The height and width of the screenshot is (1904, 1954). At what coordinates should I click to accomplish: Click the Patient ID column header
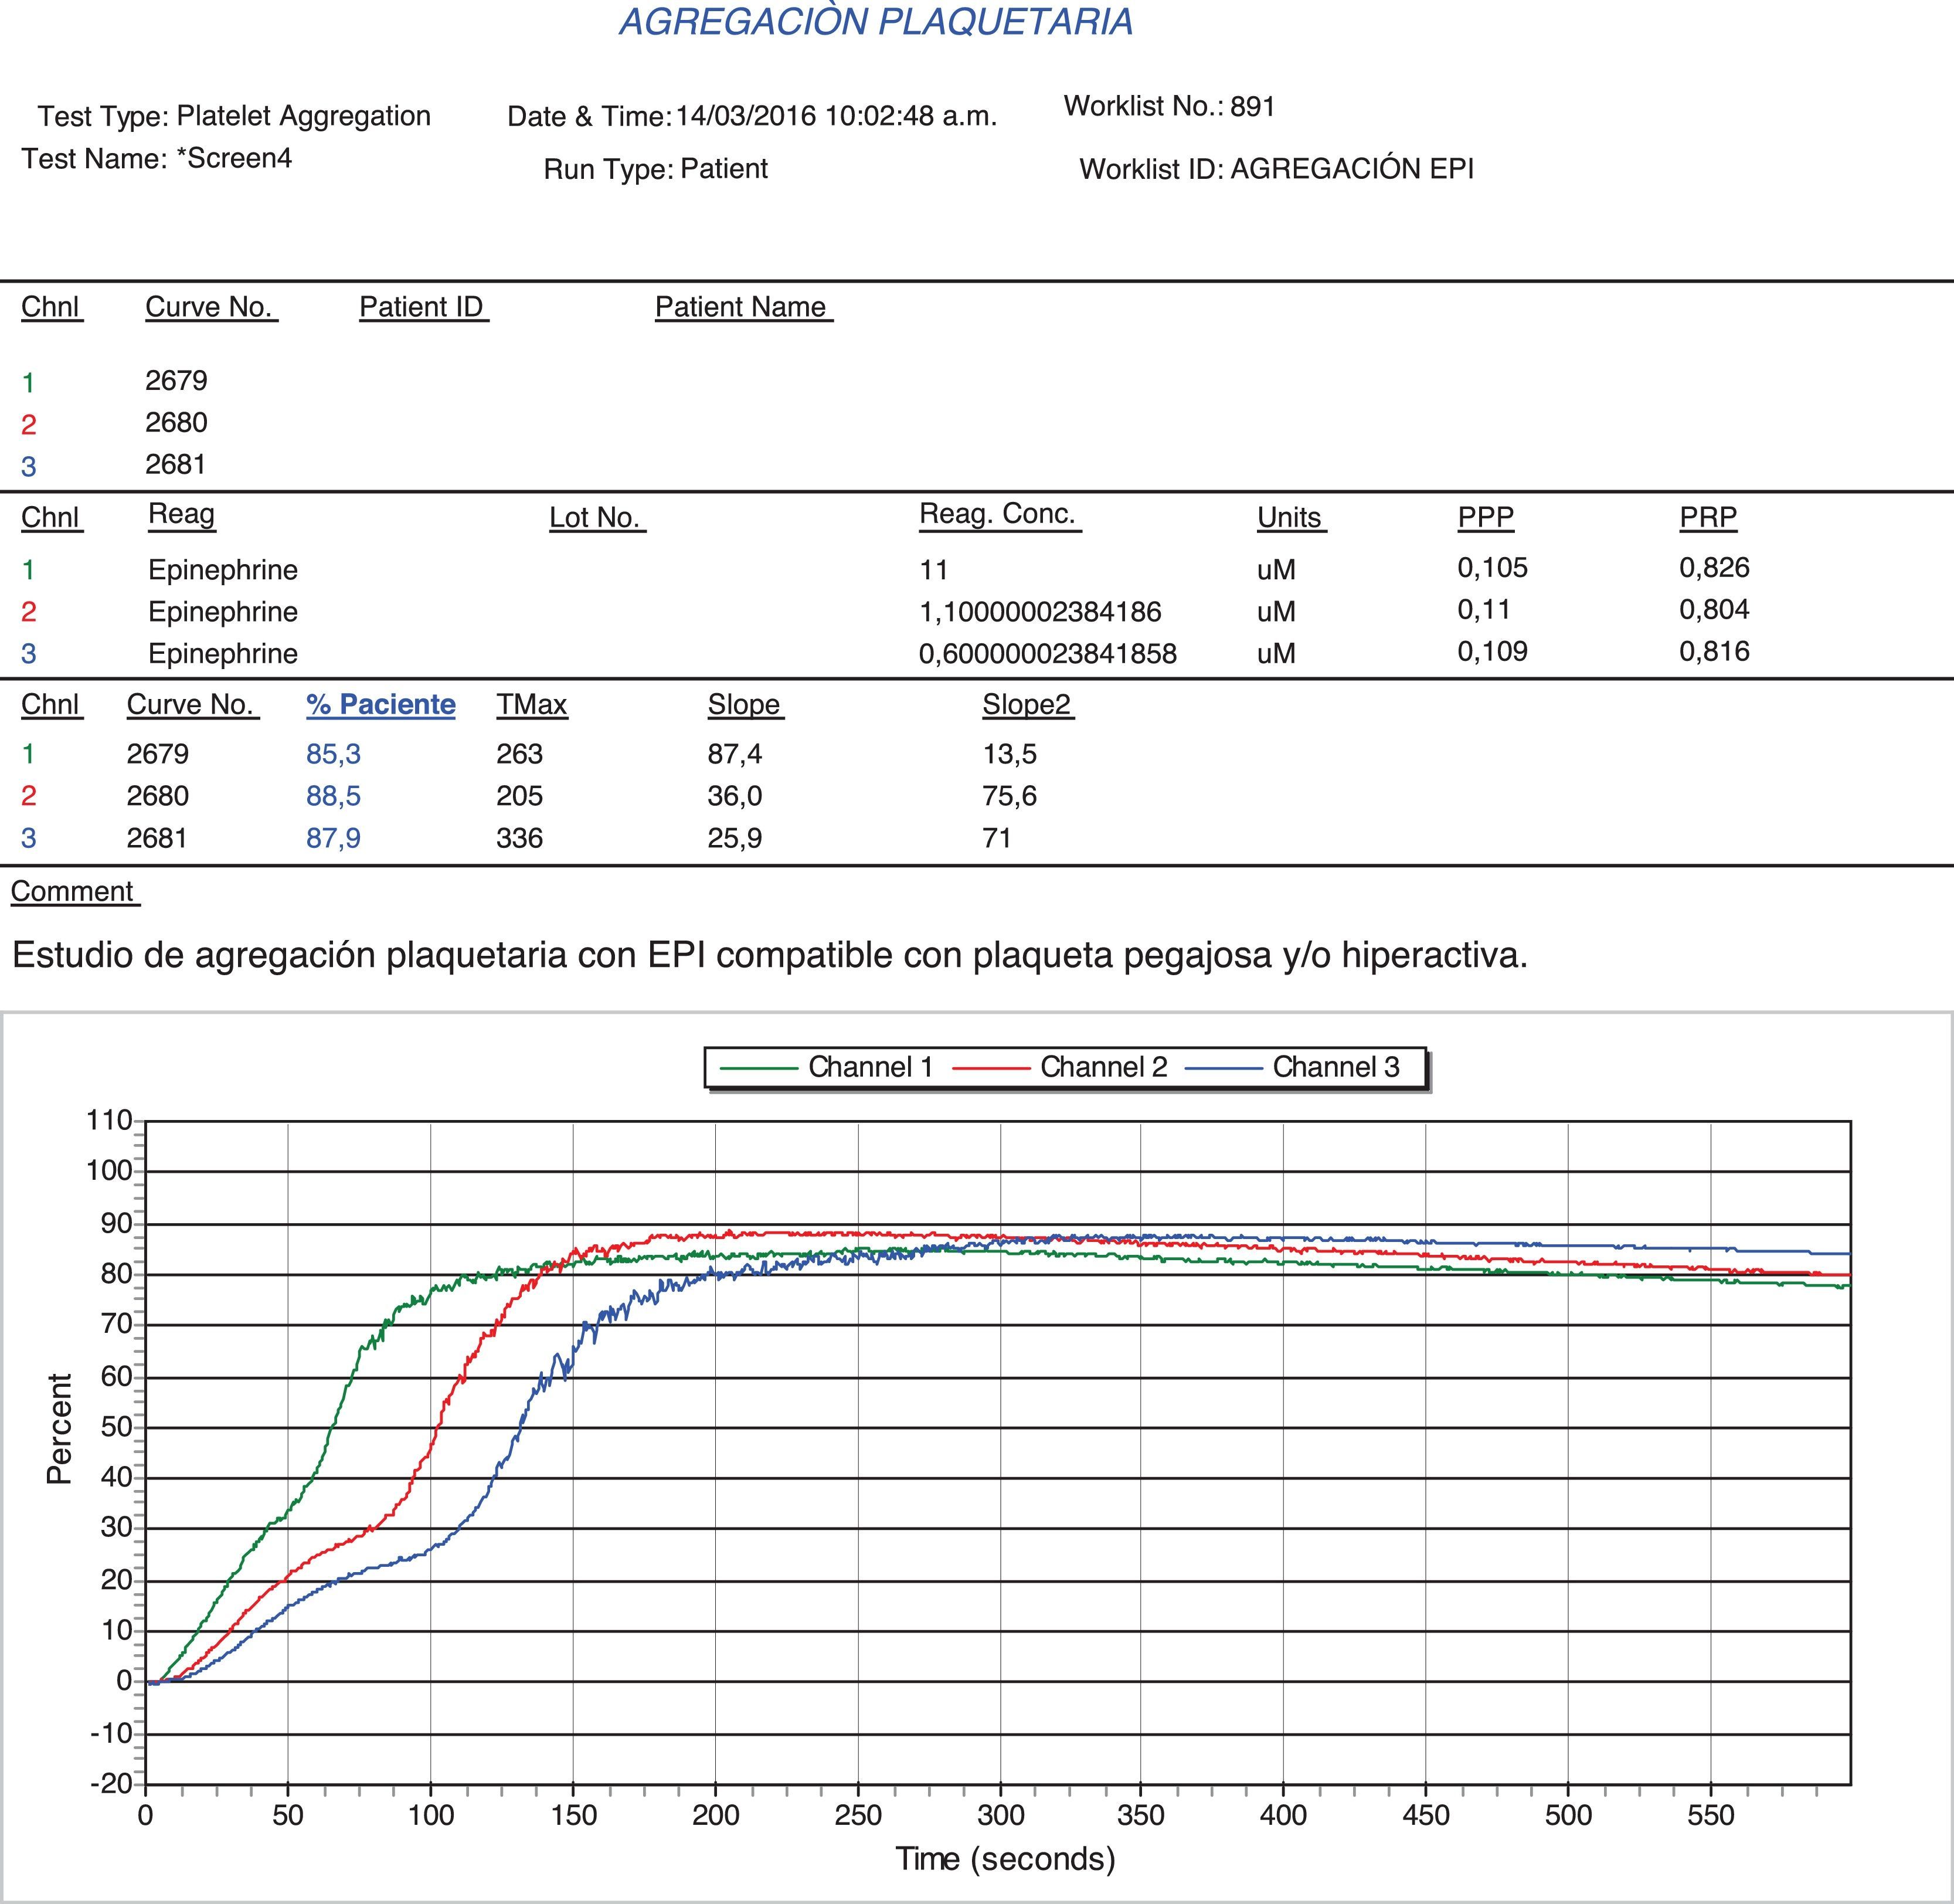tap(421, 307)
